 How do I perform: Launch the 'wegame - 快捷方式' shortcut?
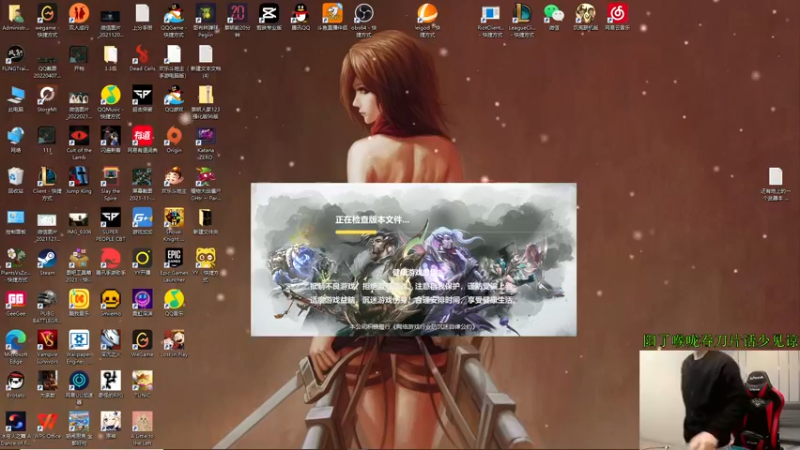tap(47, 14)
